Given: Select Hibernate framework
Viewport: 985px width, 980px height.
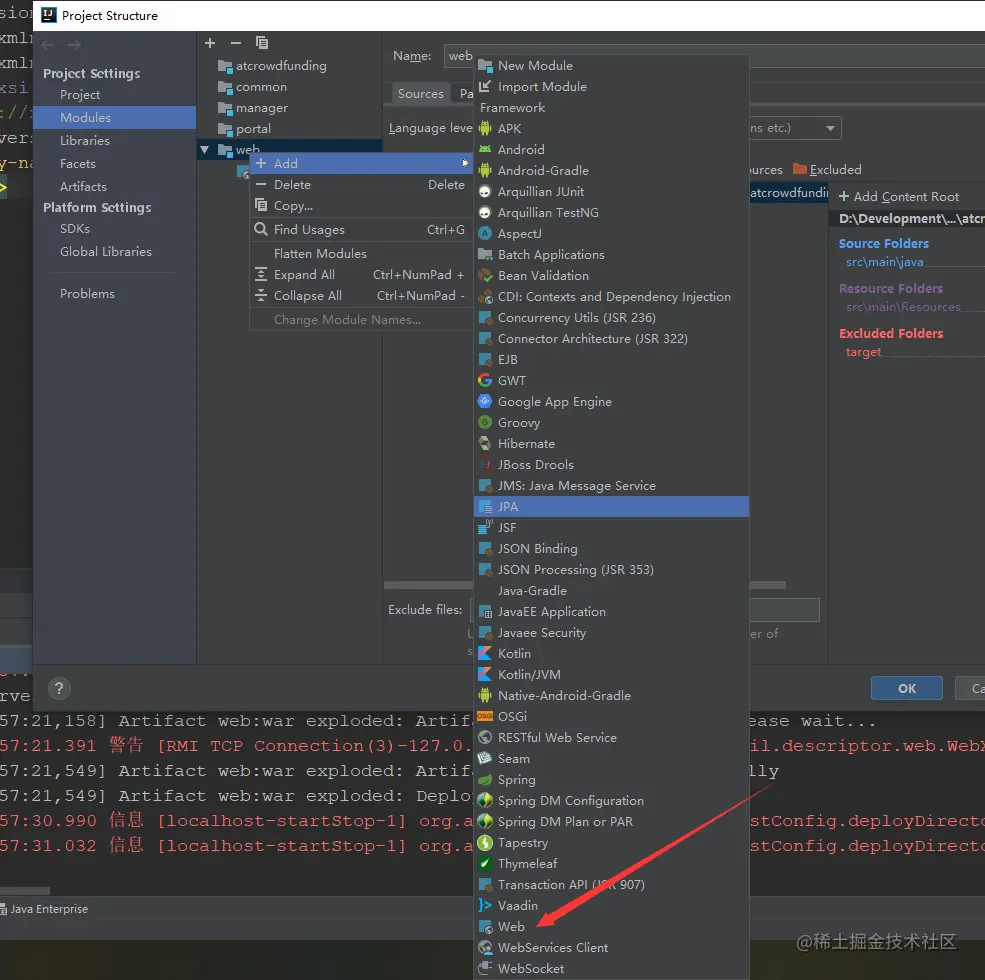Looking at the screenshot, I should 611,444.
